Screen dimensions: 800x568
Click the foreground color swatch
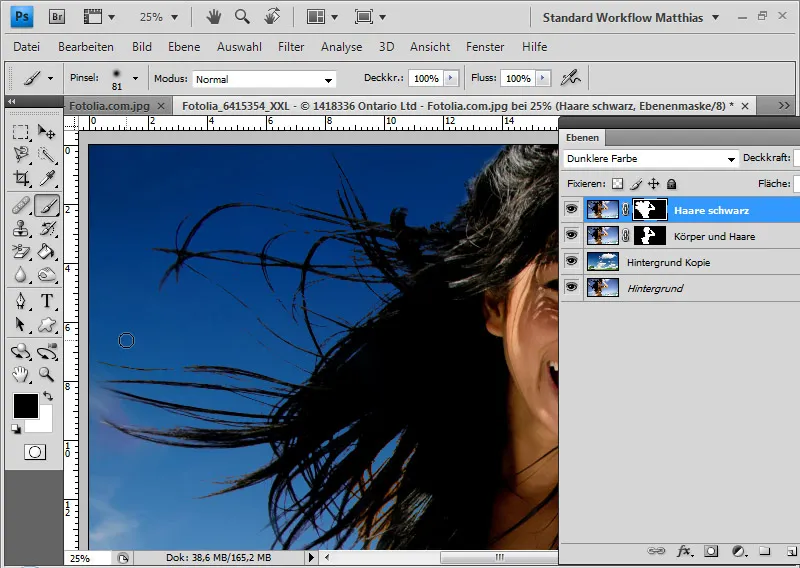coord(26,406)
